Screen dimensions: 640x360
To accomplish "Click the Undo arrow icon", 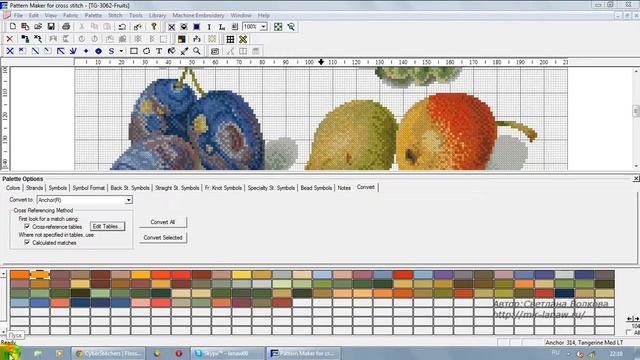I will pyautogui.click(x=122, y=27).
